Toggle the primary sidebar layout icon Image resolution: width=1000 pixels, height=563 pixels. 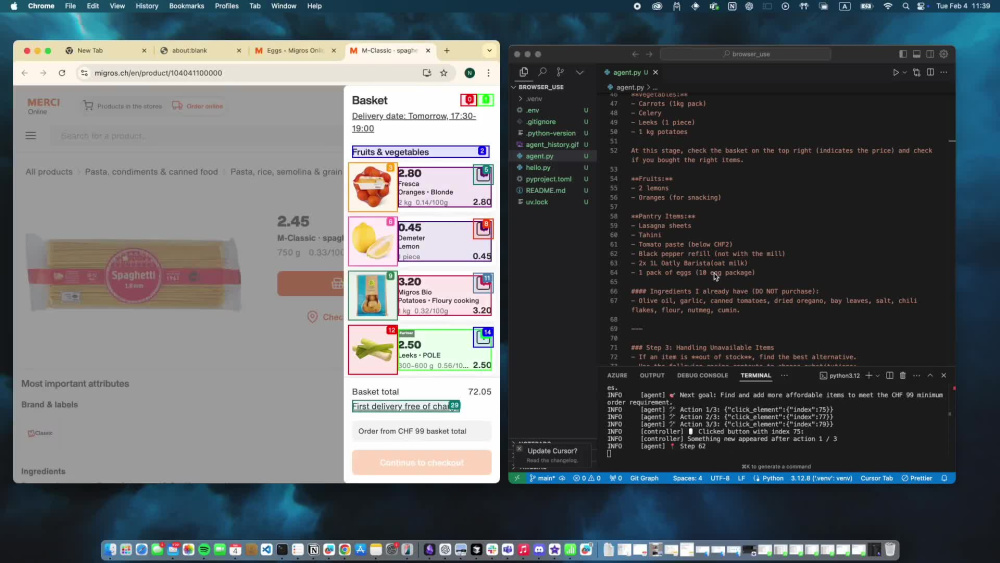point(902,54)
